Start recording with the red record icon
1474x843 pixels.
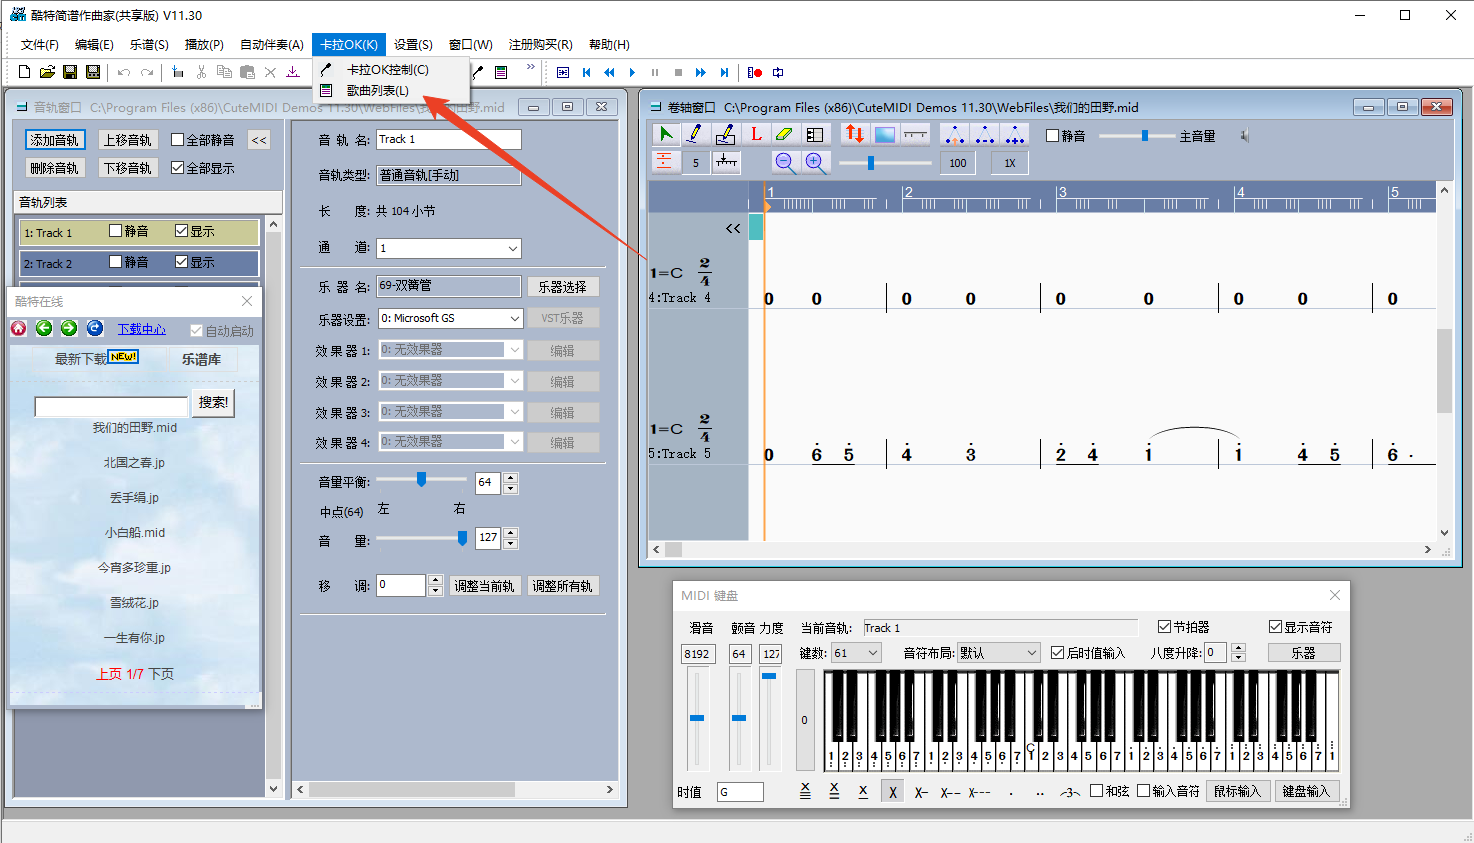click(x=755, y=72)
